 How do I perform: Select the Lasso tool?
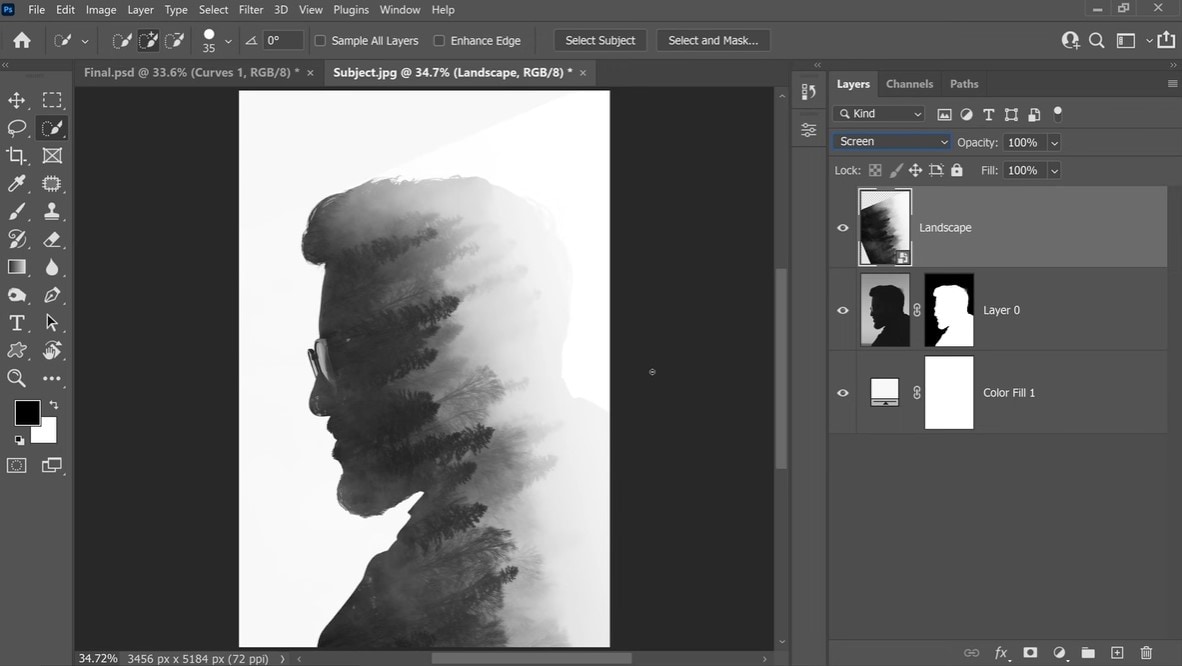(x=17, y=128)
